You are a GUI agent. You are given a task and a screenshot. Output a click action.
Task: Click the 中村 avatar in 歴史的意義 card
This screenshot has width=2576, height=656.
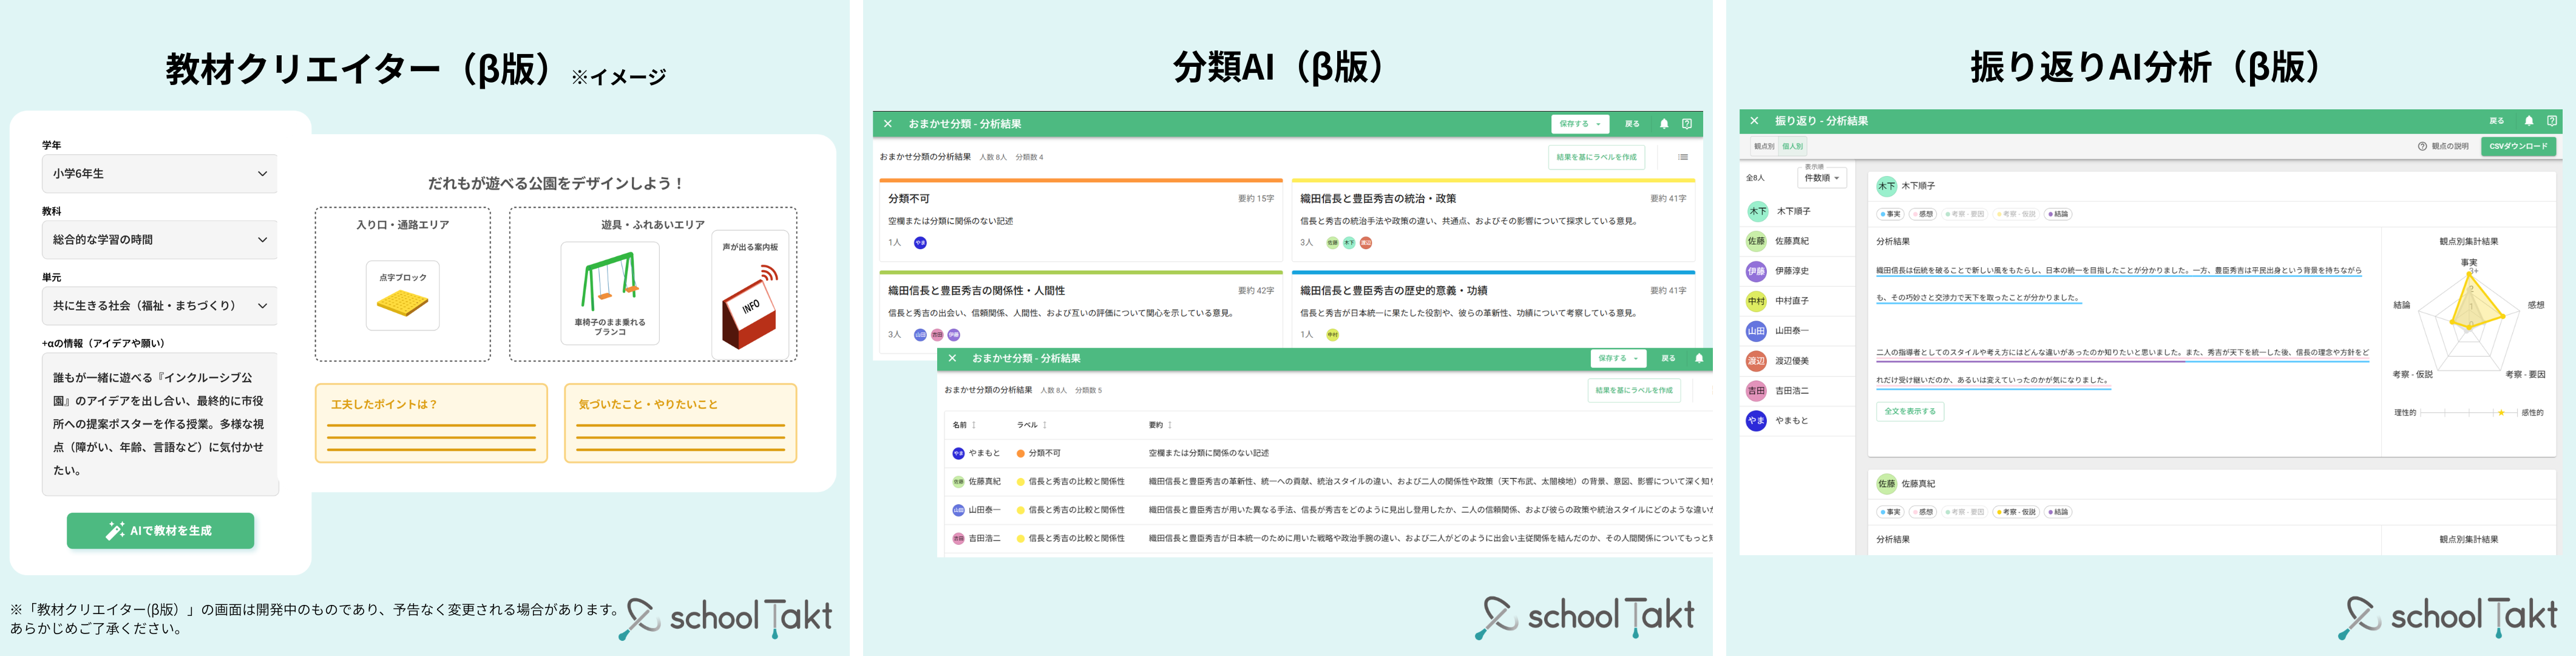tap(1332, 335)
